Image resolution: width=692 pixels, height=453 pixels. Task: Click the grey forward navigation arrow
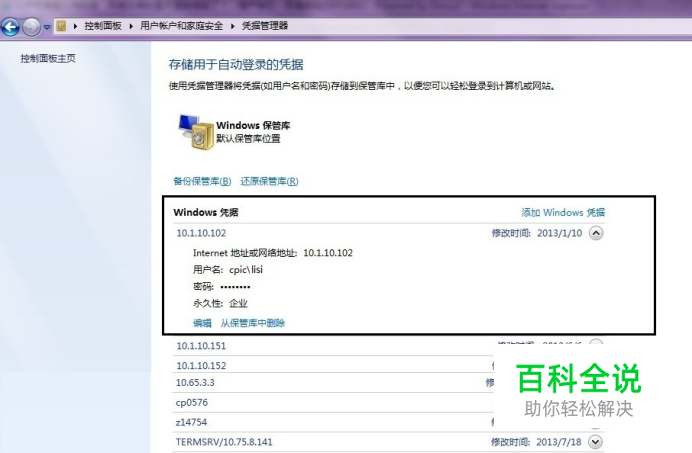click(31, 27)
